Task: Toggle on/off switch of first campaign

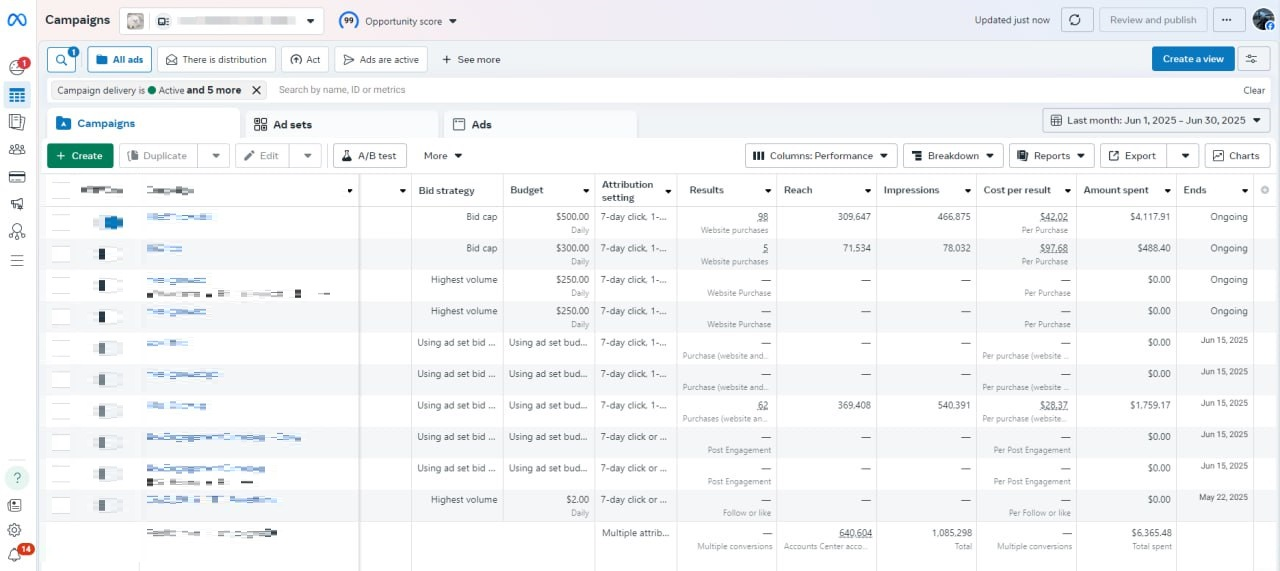Action: pos(108,222)
